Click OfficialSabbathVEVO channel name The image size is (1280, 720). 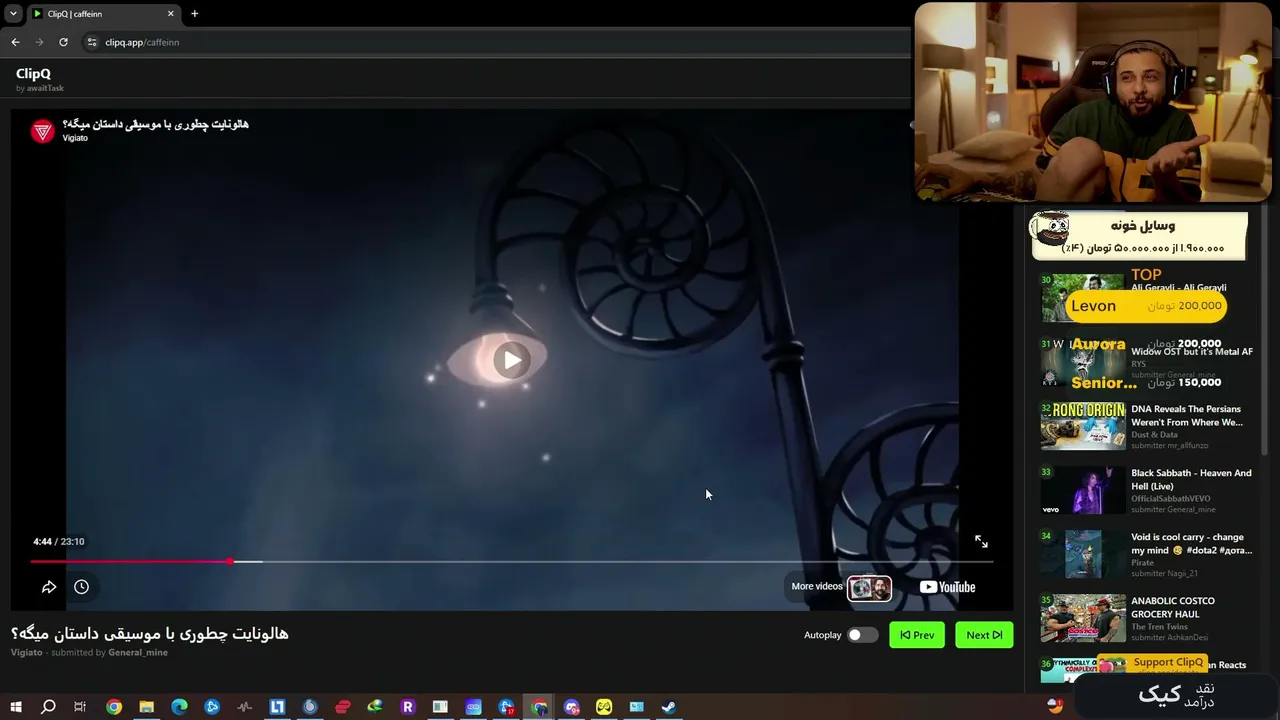click(x=1171, y=499)
